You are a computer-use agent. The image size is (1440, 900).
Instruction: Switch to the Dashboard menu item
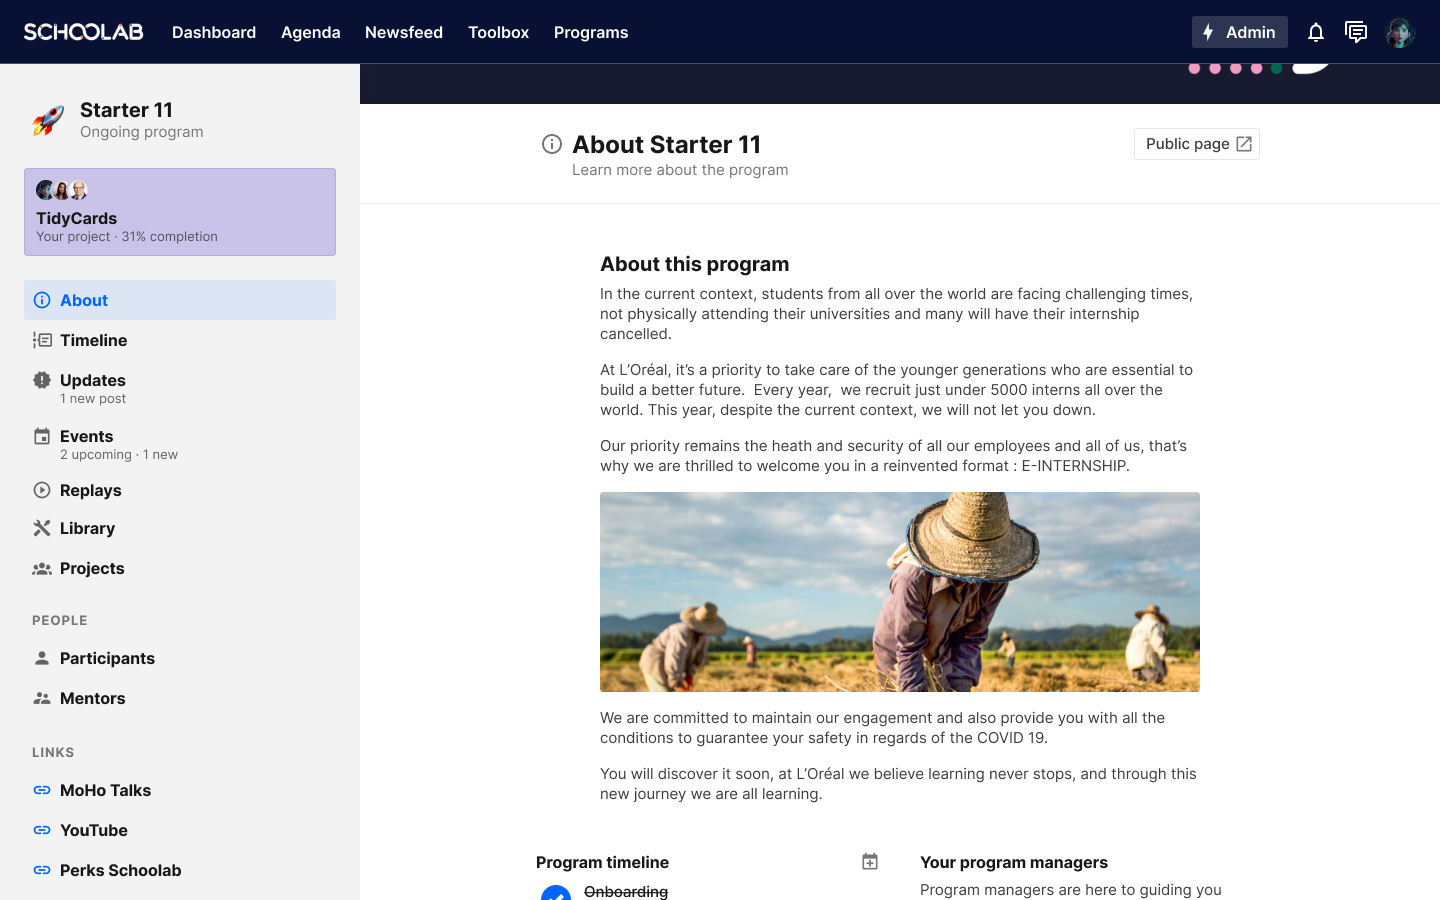(214, 32)
